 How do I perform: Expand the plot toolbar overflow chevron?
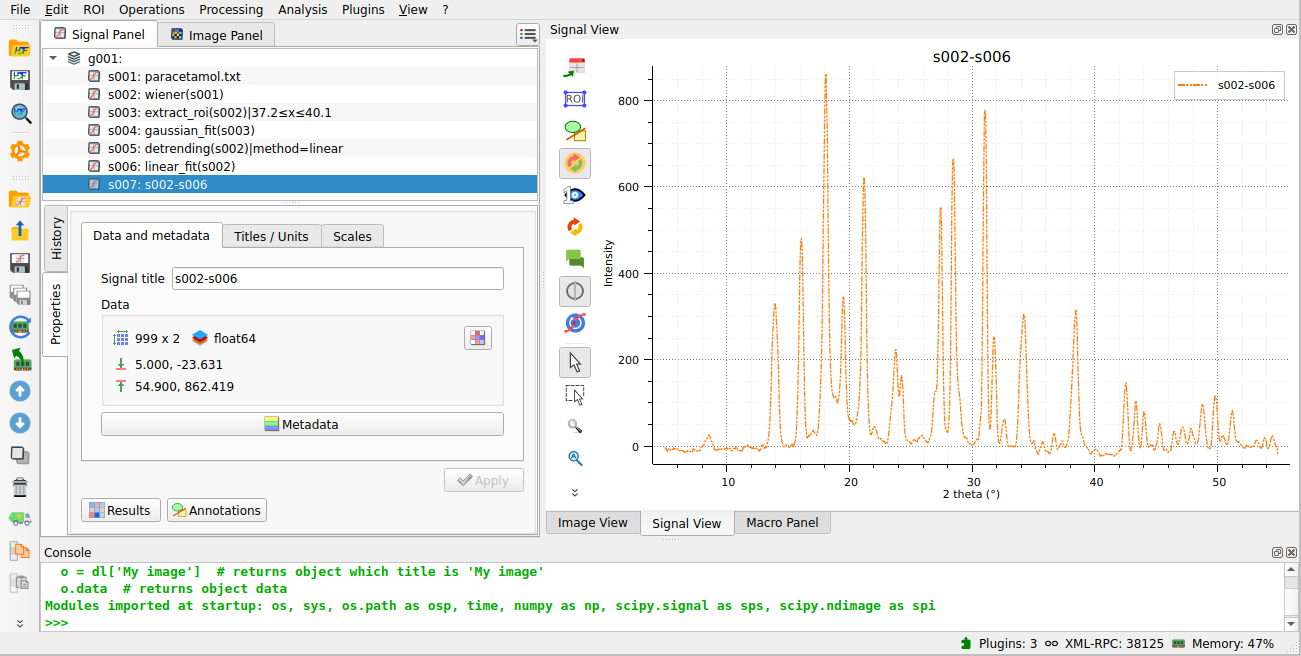(574, 492)
